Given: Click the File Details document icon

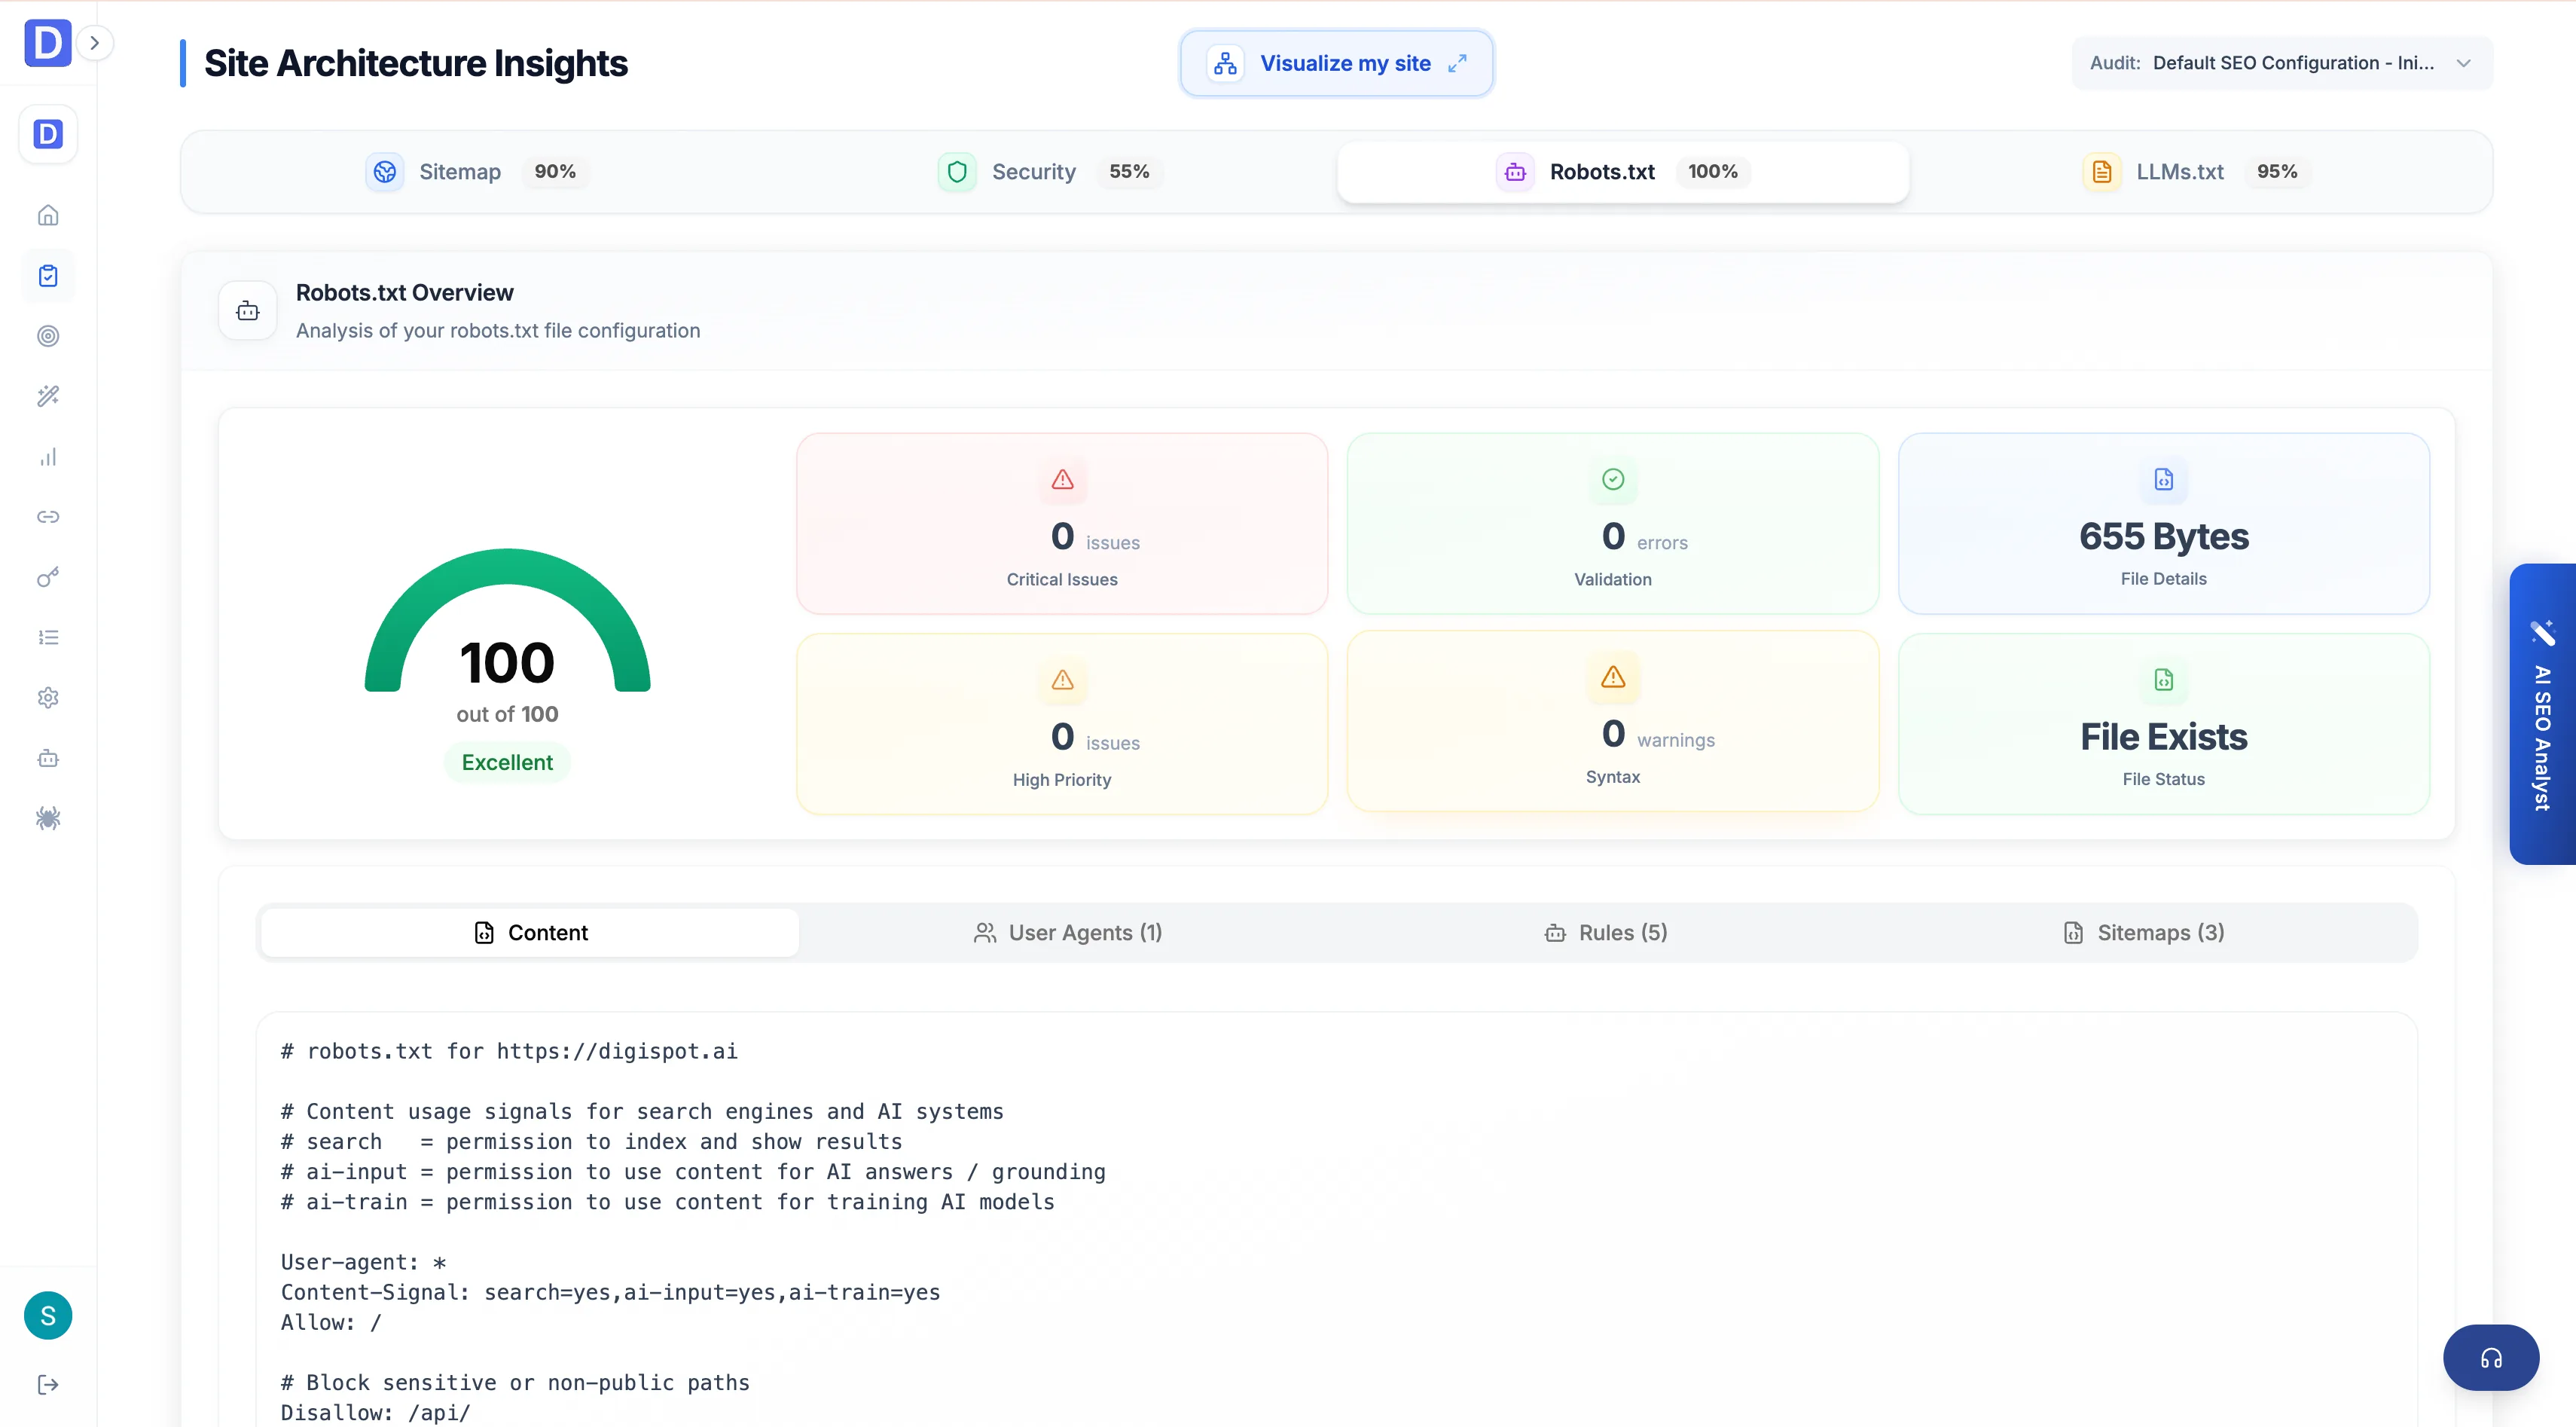Looking at the screenshot, I should coord(2164,480).
